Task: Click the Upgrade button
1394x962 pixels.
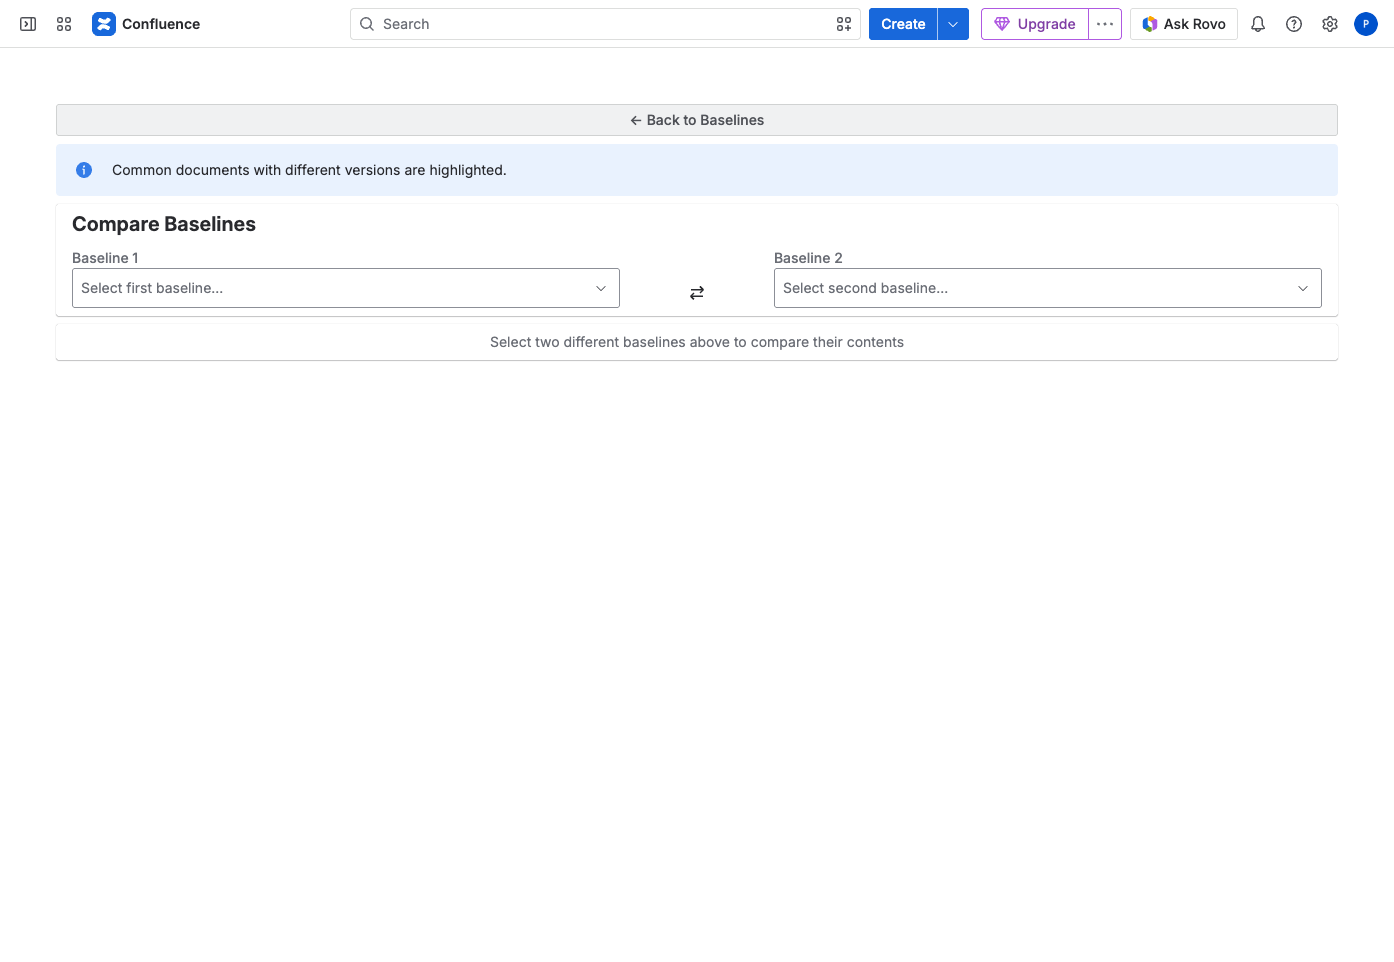Action: (x=1035, y=24)
